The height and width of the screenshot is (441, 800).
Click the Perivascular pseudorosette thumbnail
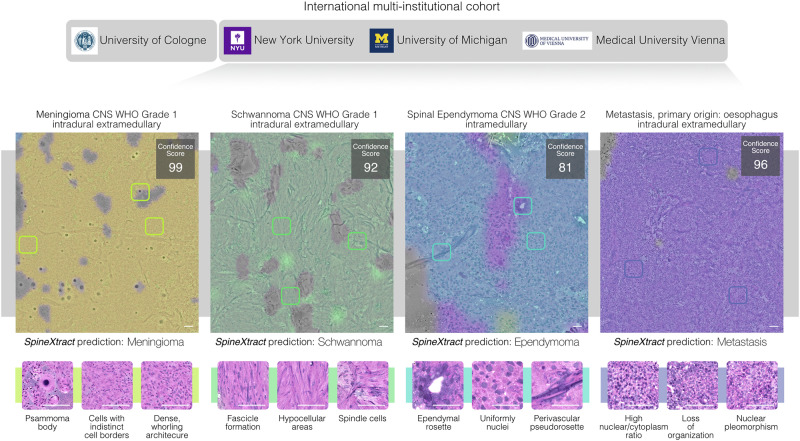[x=557, y=385]
